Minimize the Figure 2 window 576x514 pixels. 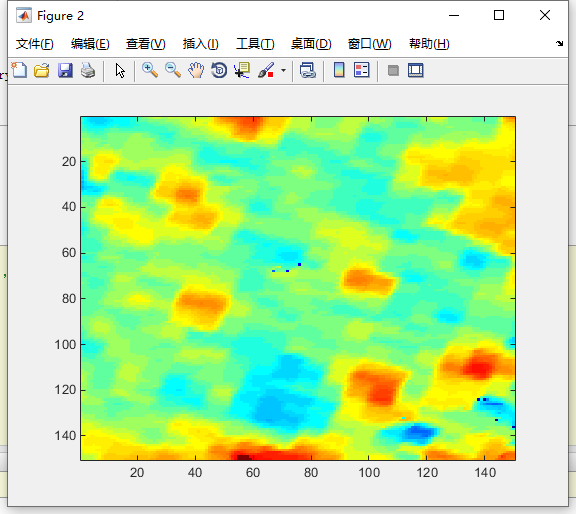tap(454, 15)
